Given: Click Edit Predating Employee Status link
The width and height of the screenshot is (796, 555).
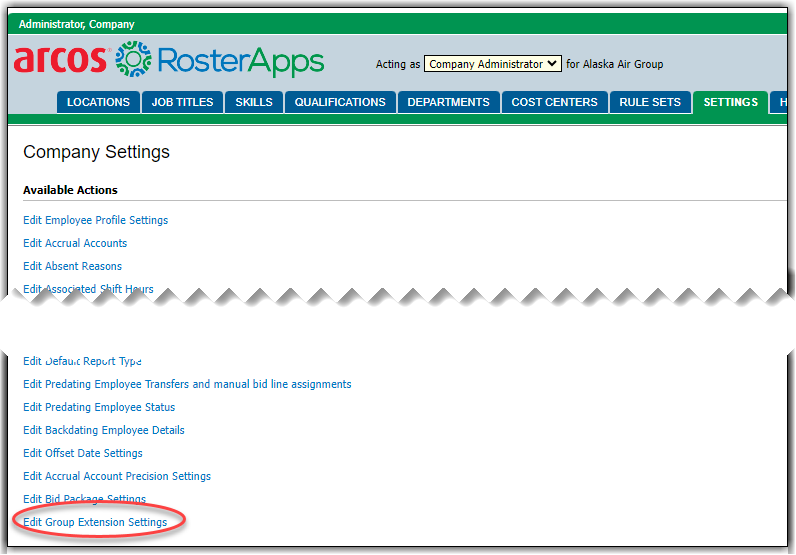Looking at the screenshot, I should pos(99,407).
